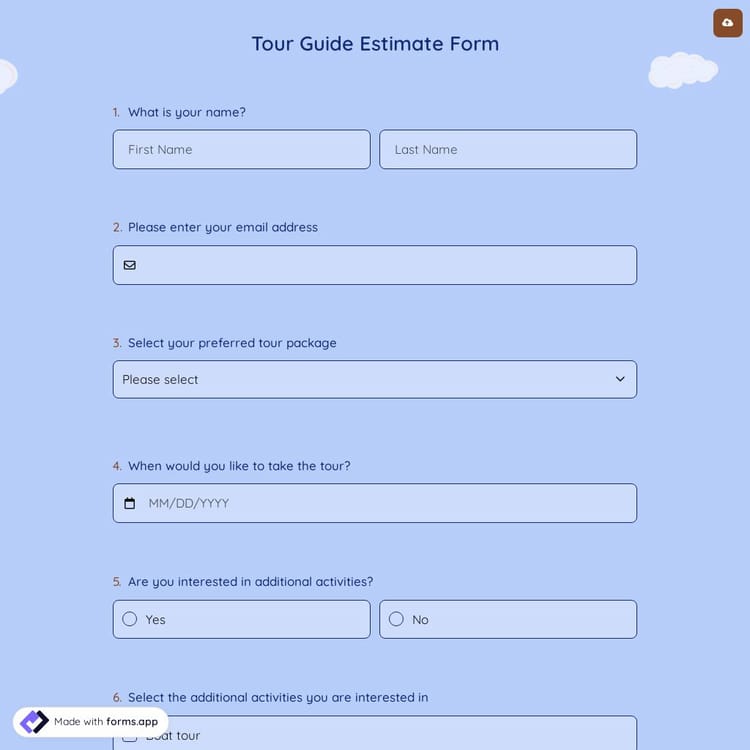Check the Boat tour checkbox
The width and height of the screenshot is (750, 750).
tap(130, 737)
